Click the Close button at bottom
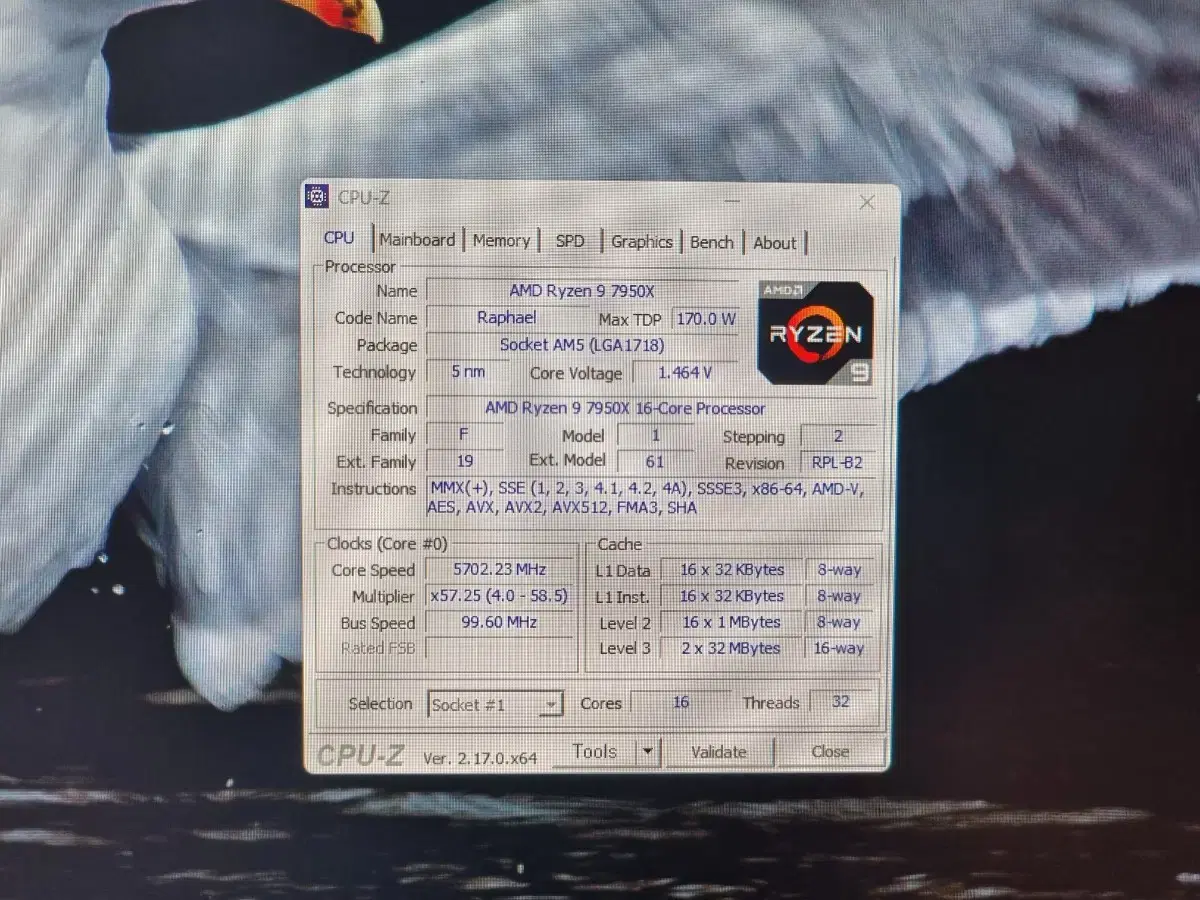 830,752
